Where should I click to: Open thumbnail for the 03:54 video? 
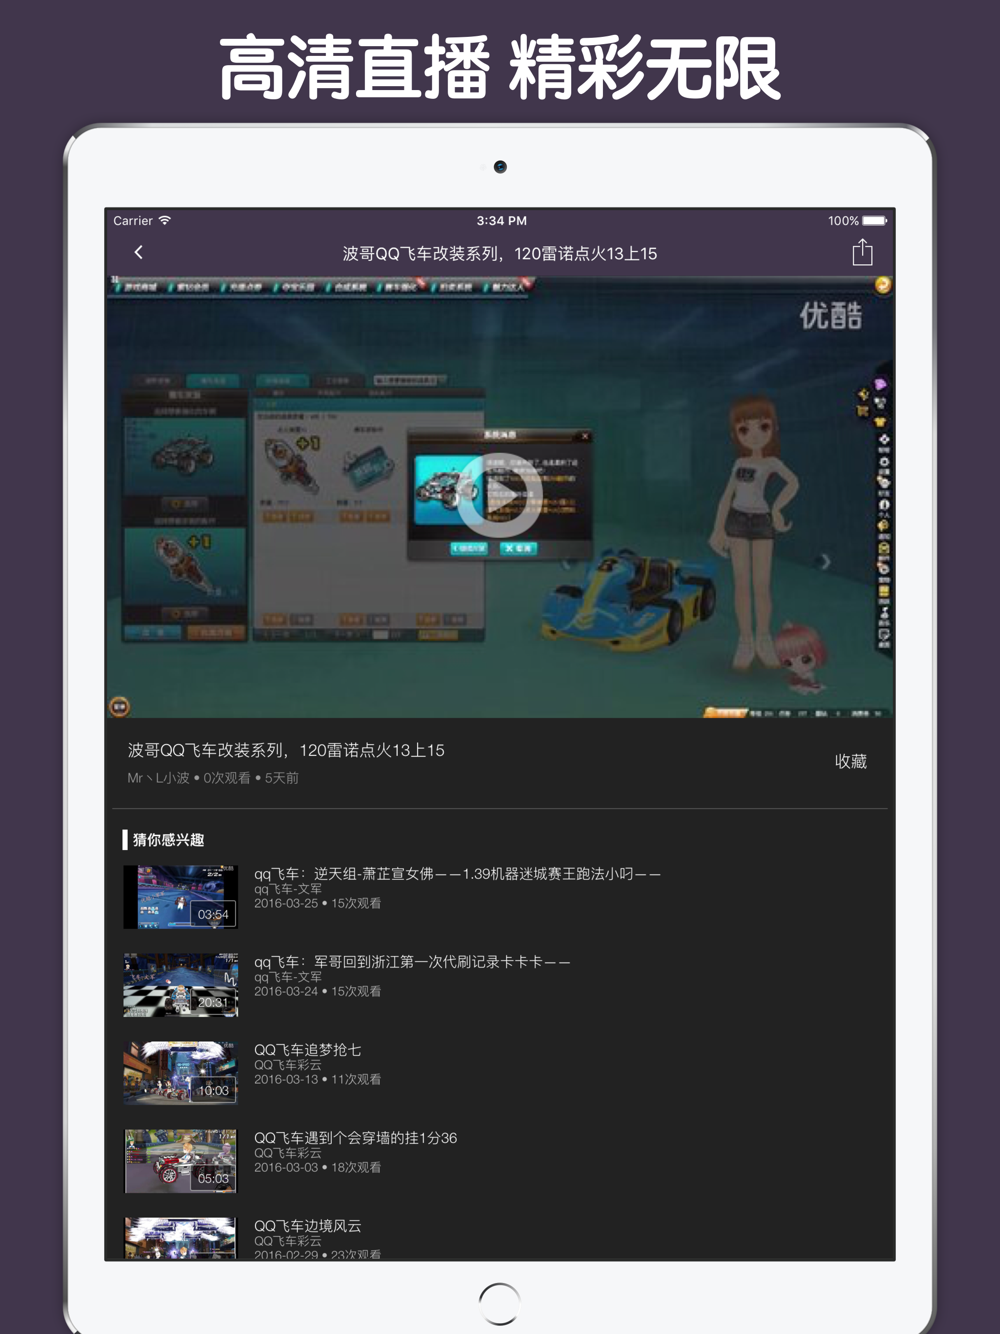click(181, 897)
